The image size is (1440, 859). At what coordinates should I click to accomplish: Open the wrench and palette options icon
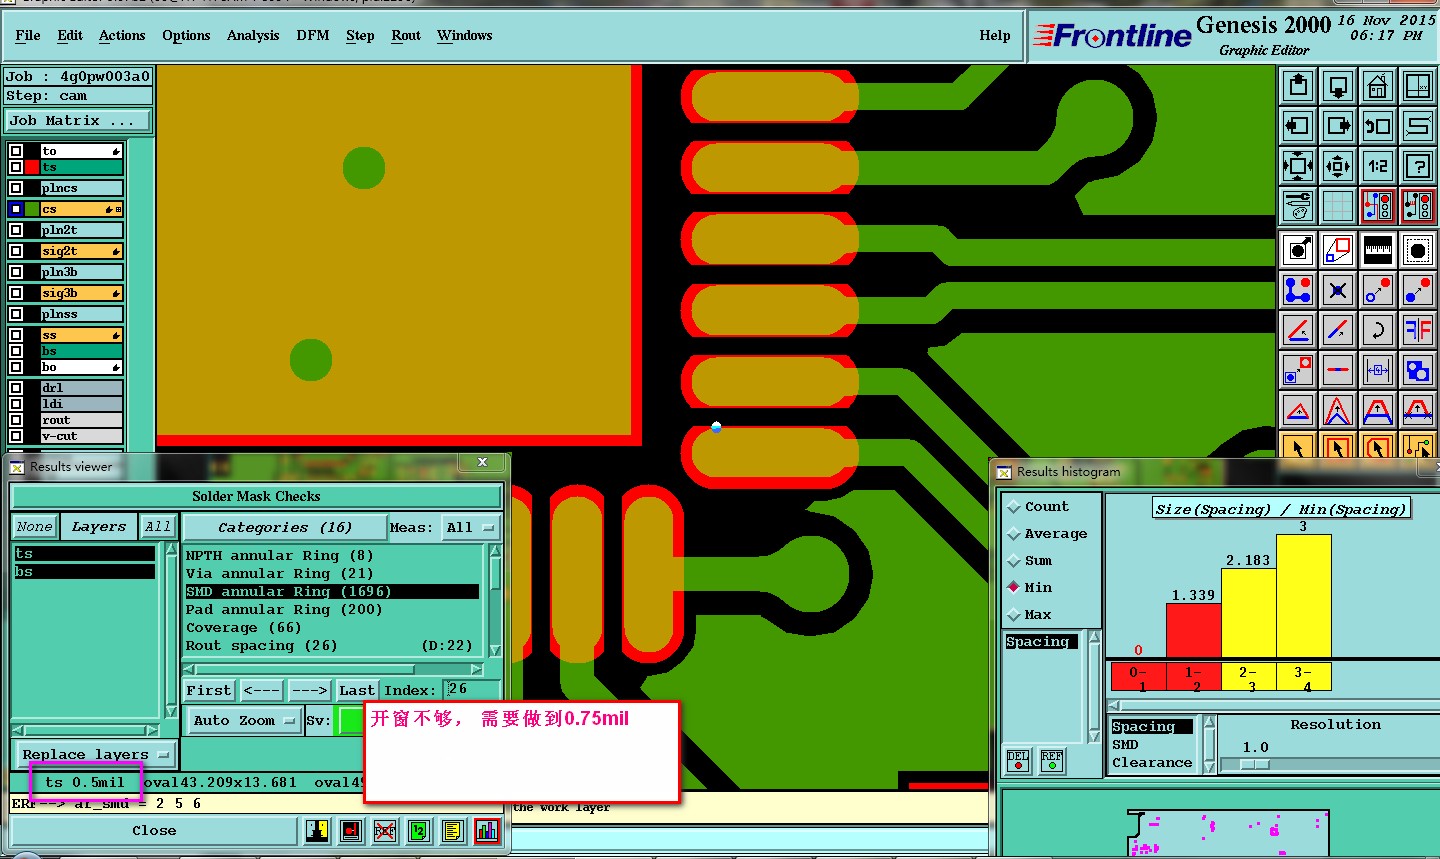click(x=1298, y=207)
